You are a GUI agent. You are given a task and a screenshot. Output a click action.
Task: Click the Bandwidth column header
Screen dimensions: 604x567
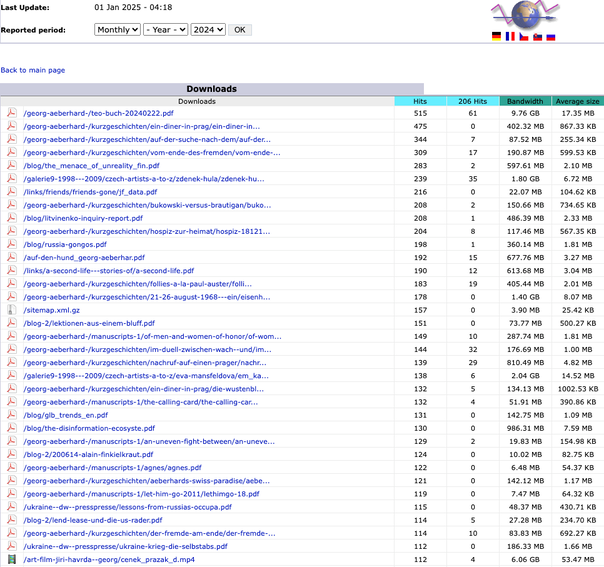(x=525, y=101)
